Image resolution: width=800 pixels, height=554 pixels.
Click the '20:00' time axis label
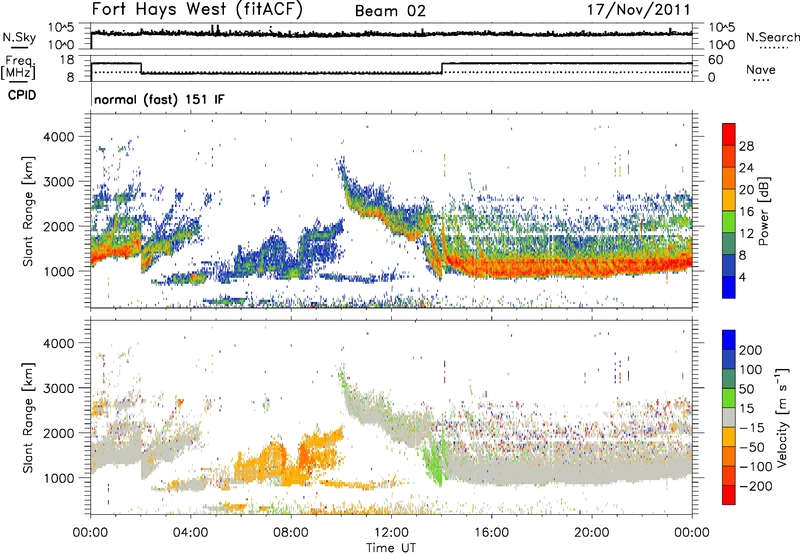591,533
